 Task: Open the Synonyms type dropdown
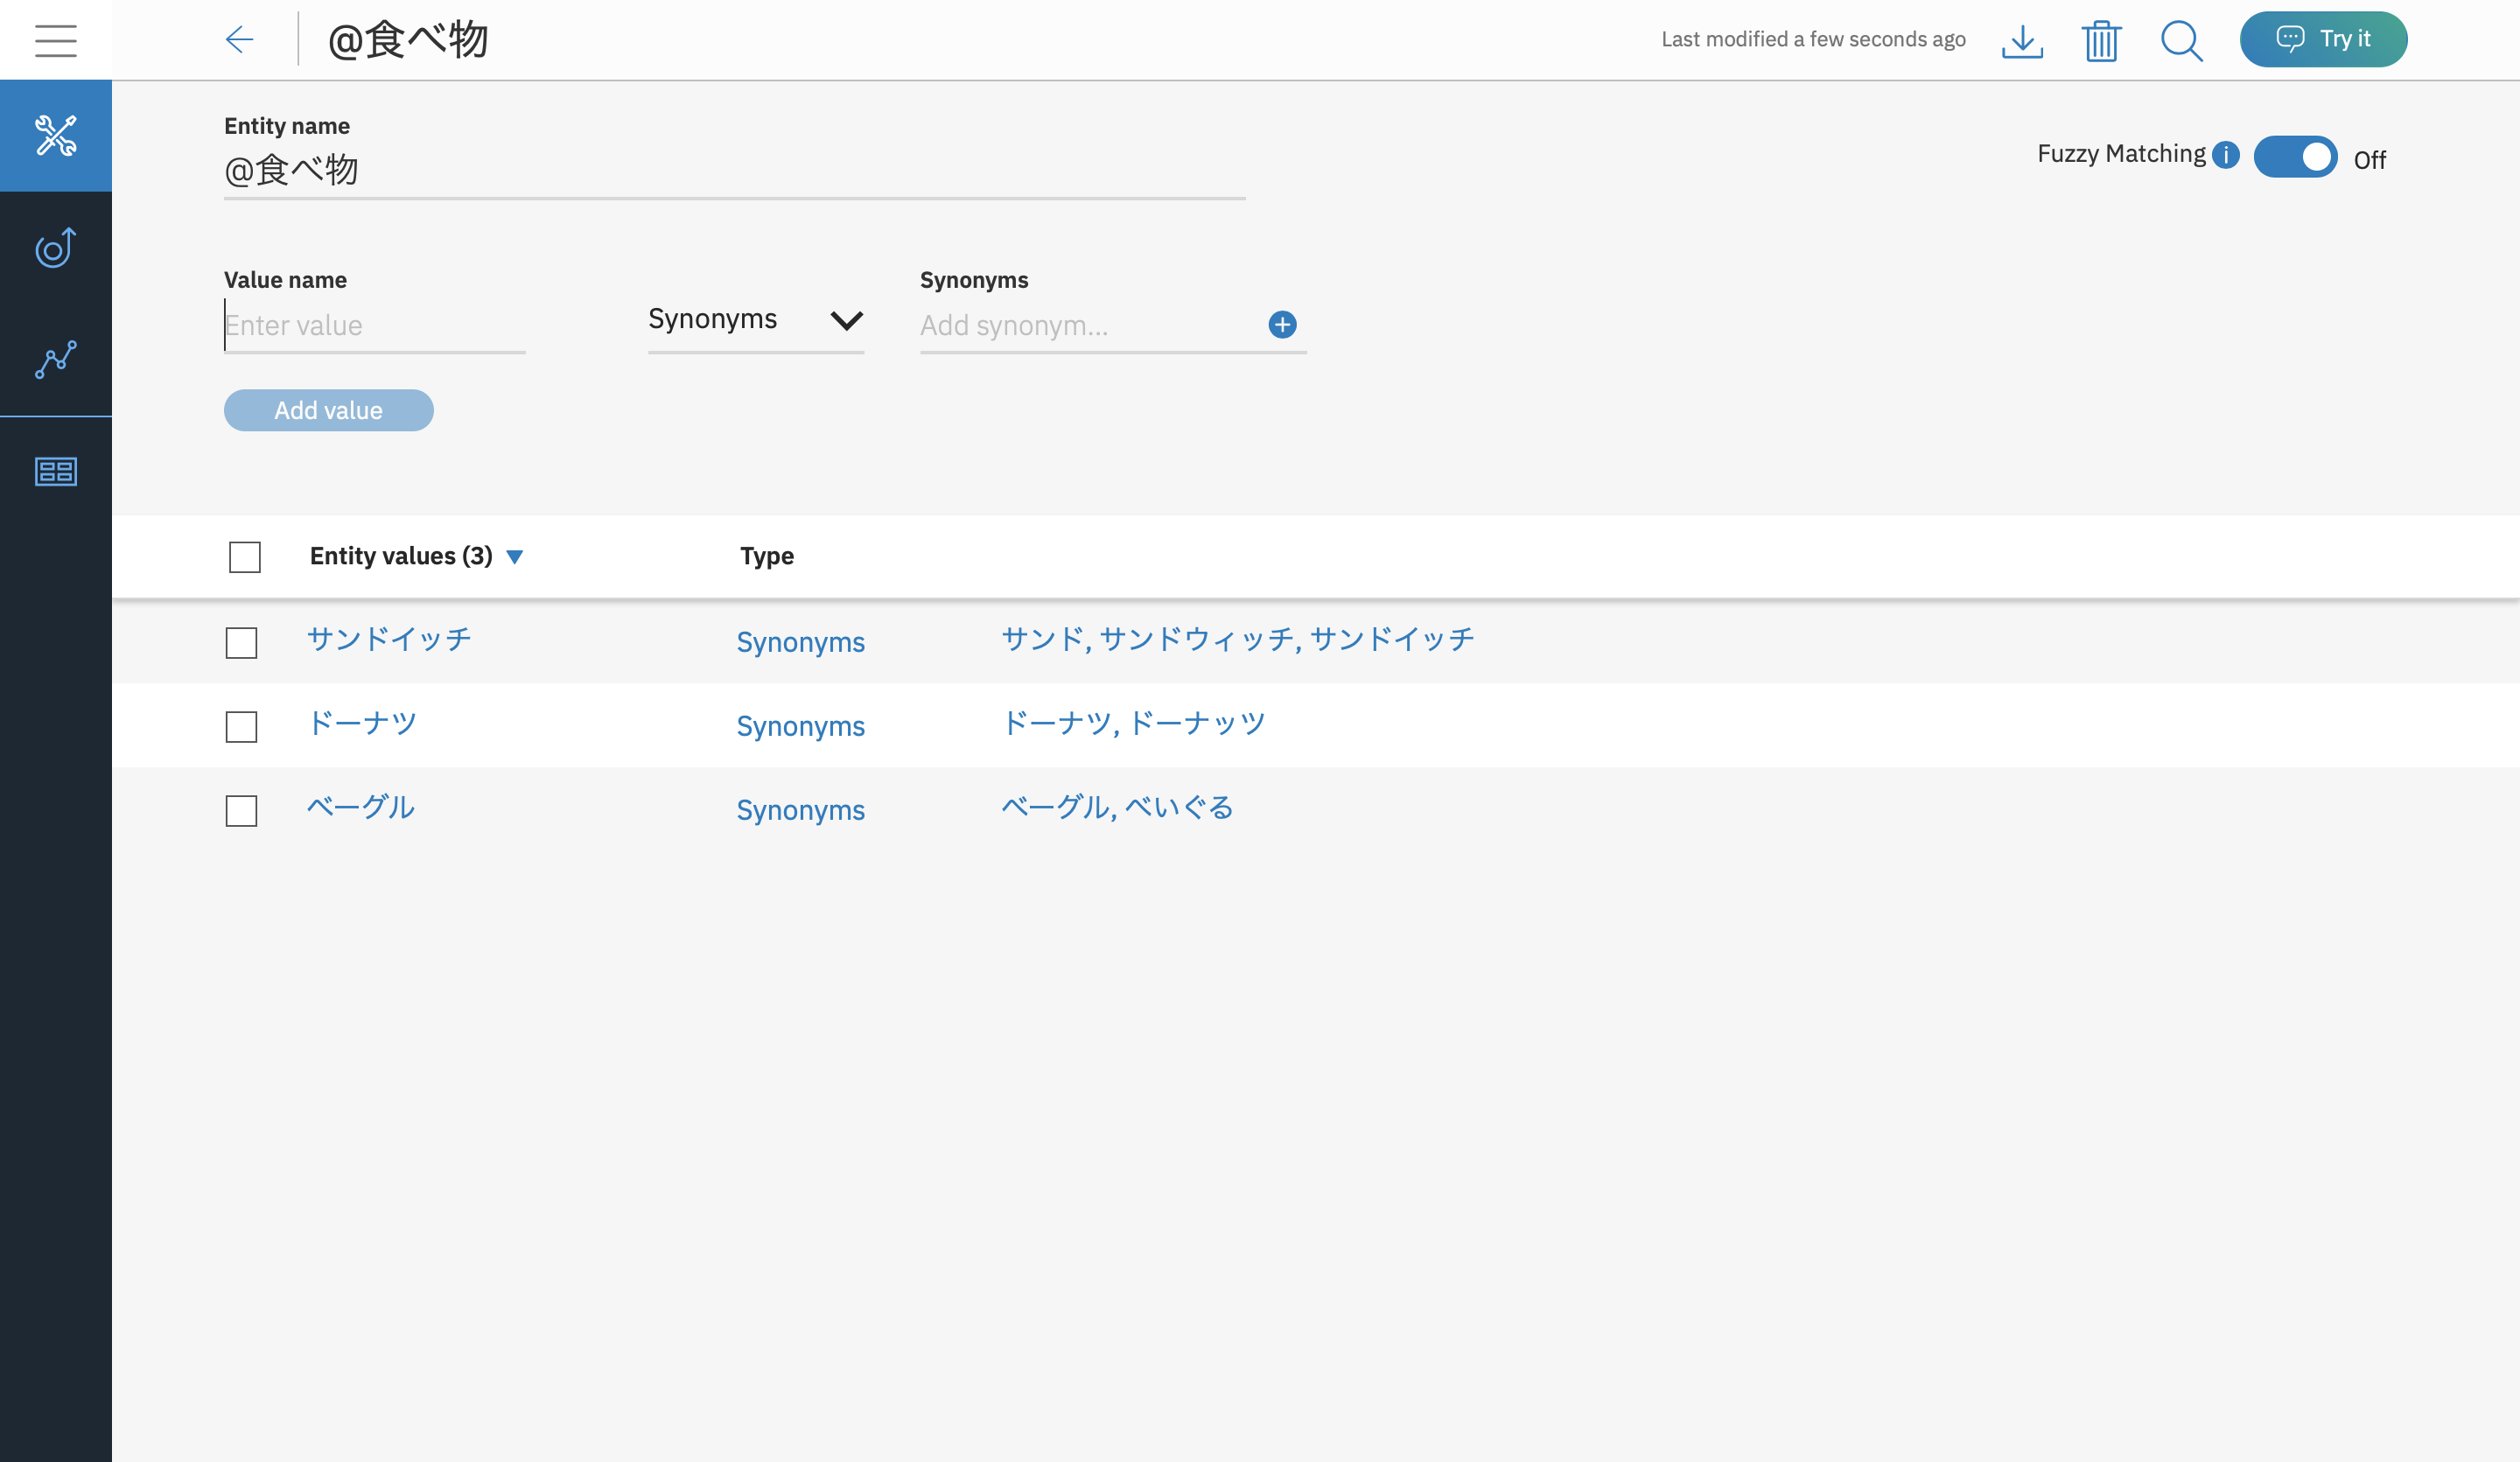point(755,320)
